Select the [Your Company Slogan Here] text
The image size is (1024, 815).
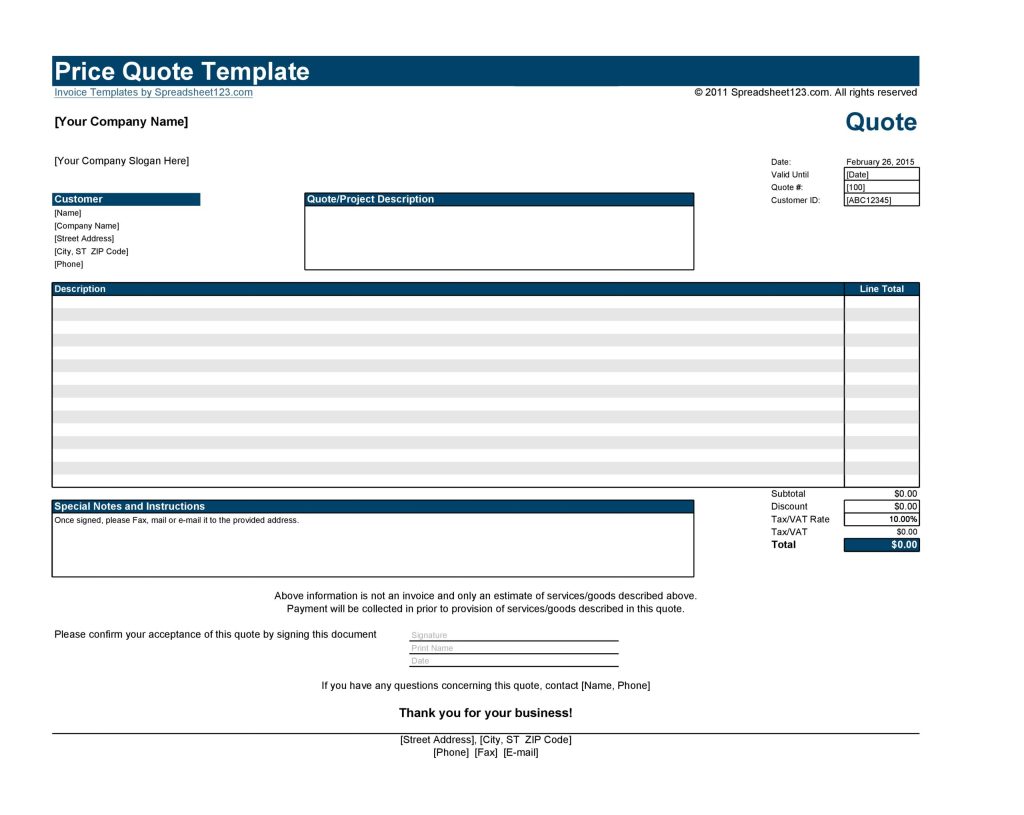[x=120, y=160]
